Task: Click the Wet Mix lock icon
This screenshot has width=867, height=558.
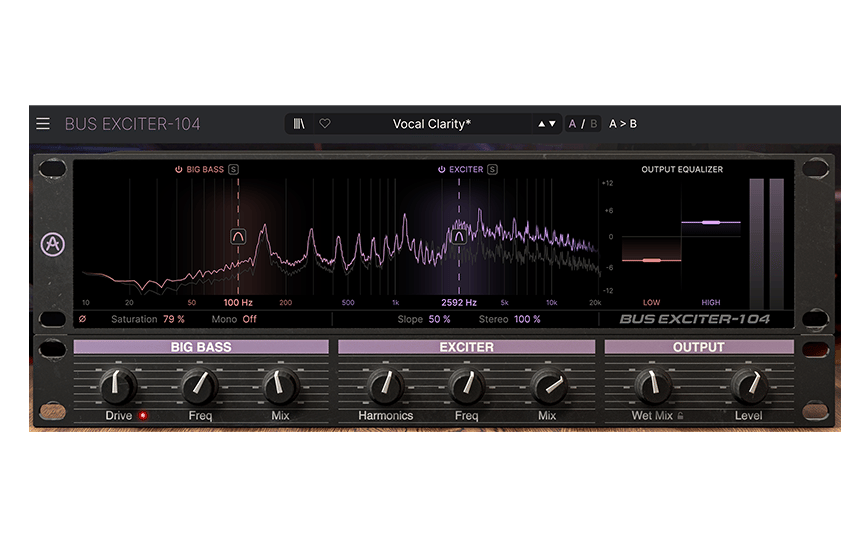Action: [x=681, y=416]
